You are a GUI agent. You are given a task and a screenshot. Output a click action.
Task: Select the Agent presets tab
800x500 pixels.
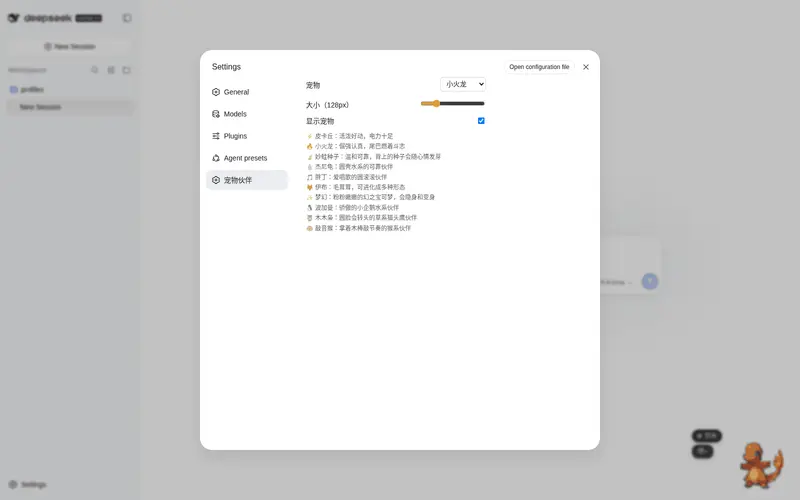(x=247, y=158)
